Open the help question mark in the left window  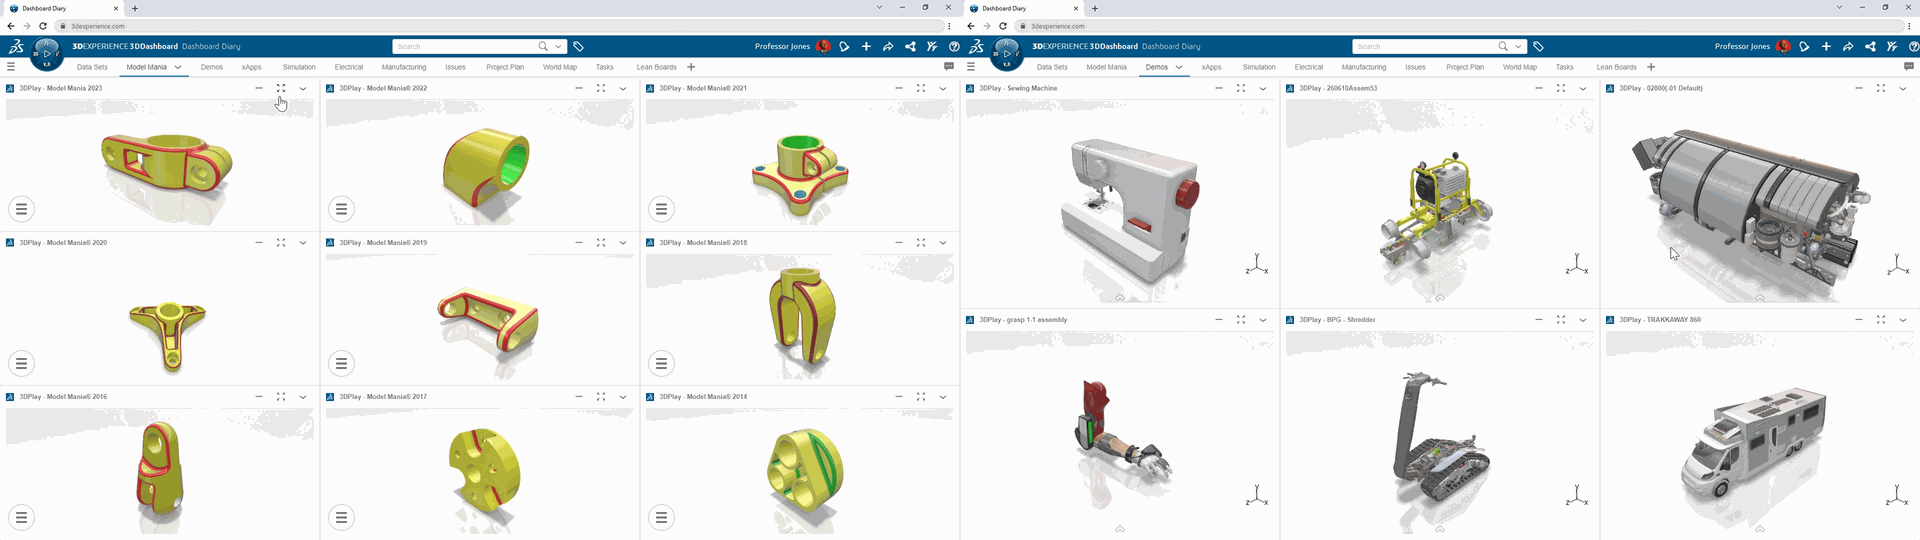(954, 46)
